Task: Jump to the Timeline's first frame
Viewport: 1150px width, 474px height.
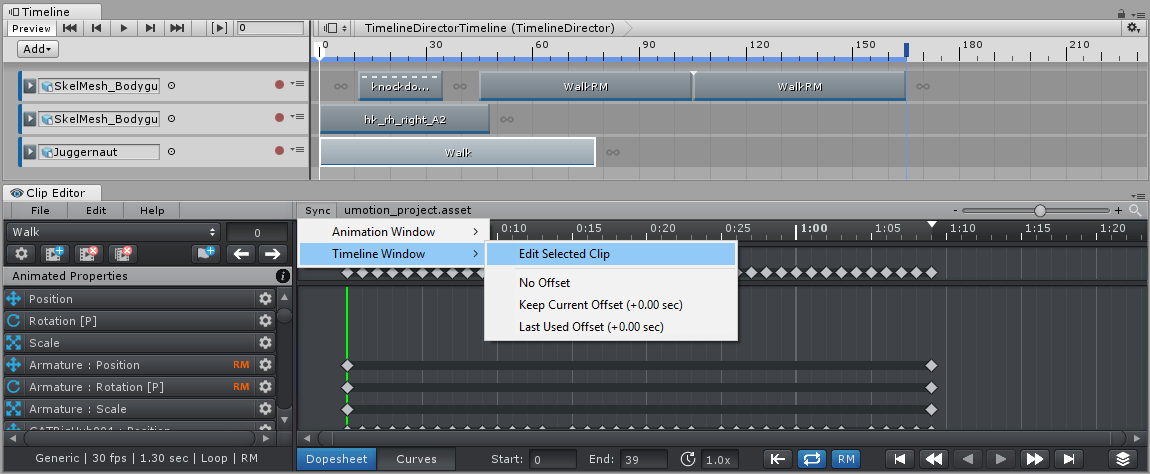Action: [x=70, y=28]
